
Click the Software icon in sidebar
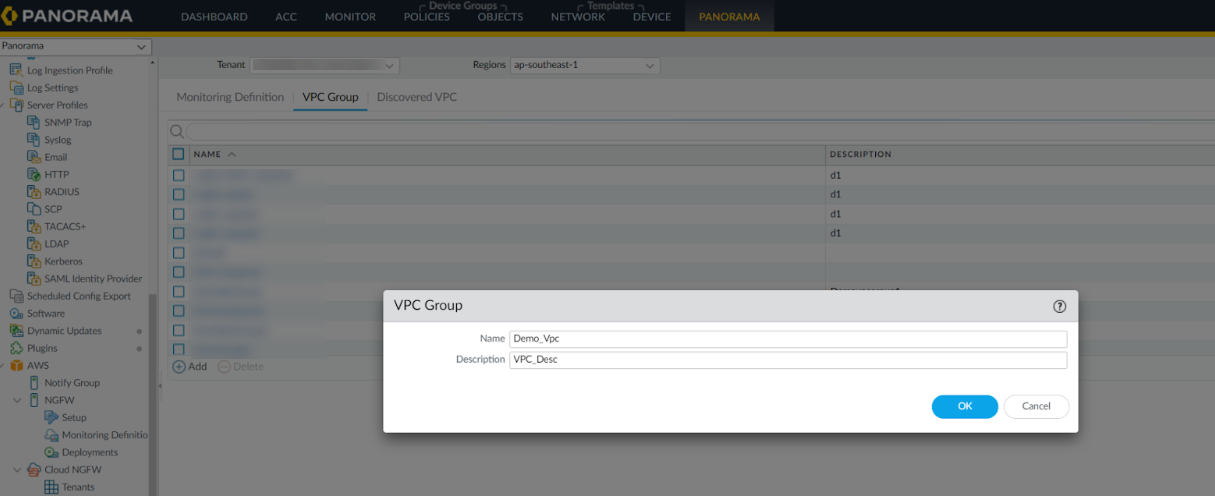[x=16, y=313]
